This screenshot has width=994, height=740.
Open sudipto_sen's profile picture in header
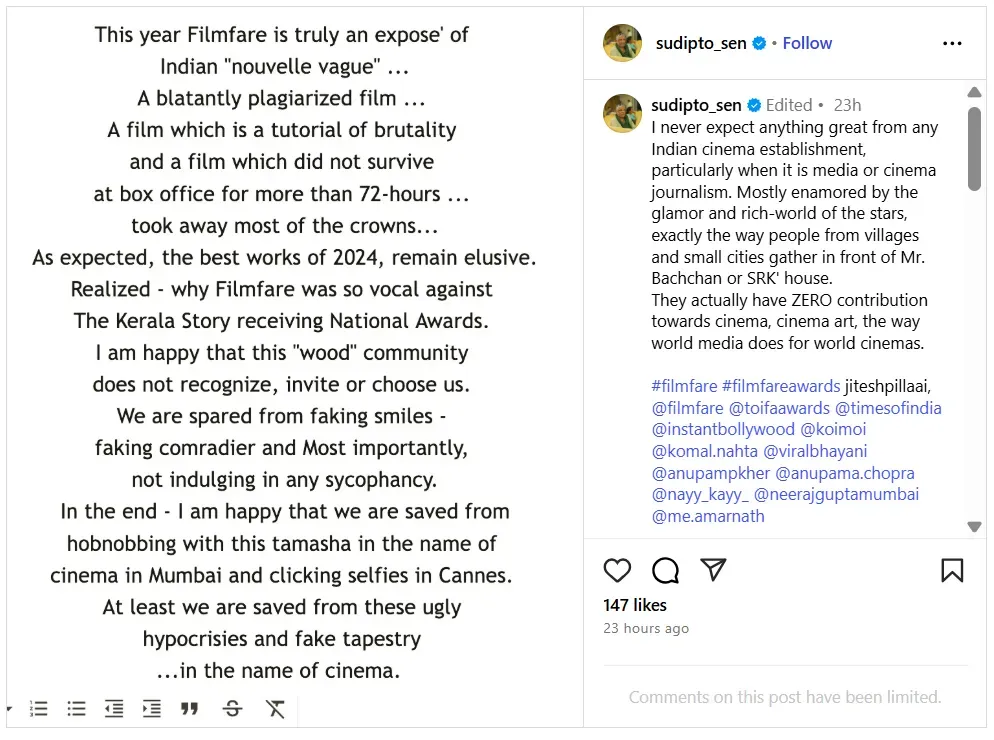click(x=622, y=44)
